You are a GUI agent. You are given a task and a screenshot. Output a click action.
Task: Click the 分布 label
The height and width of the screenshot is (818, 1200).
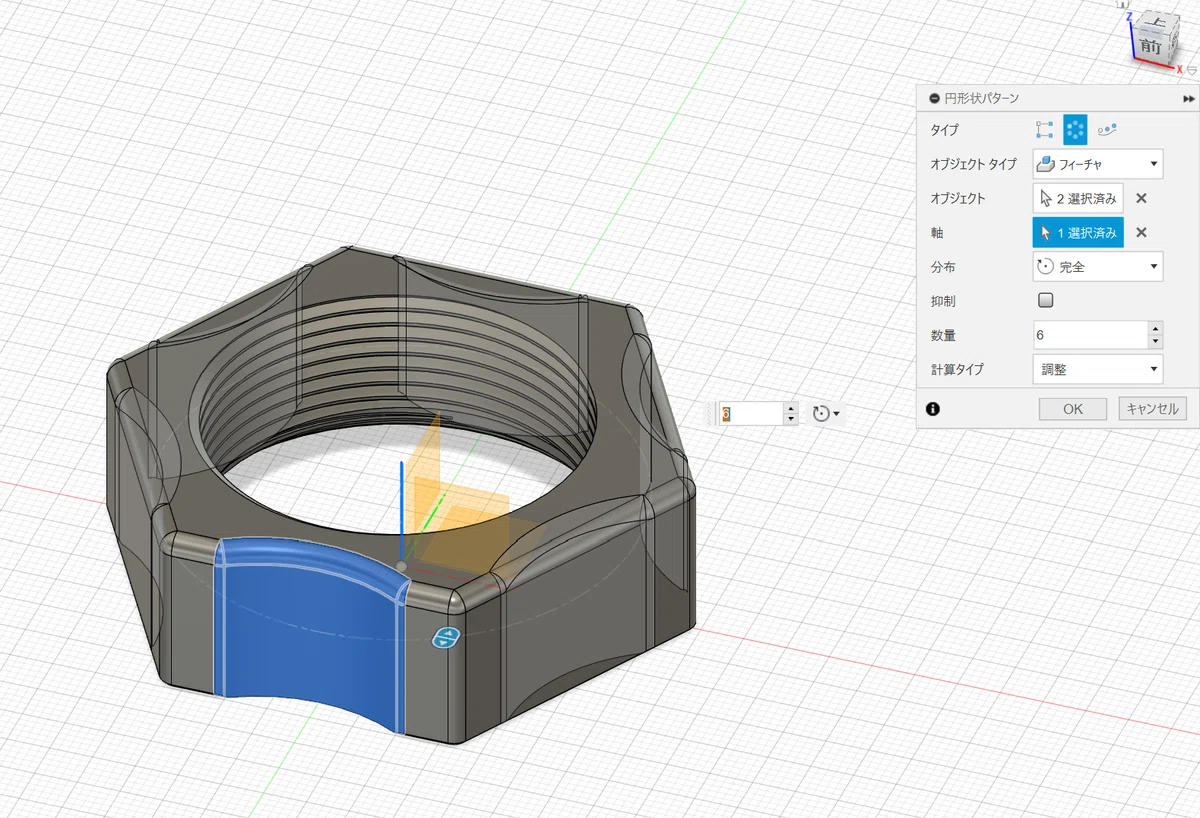943,267
